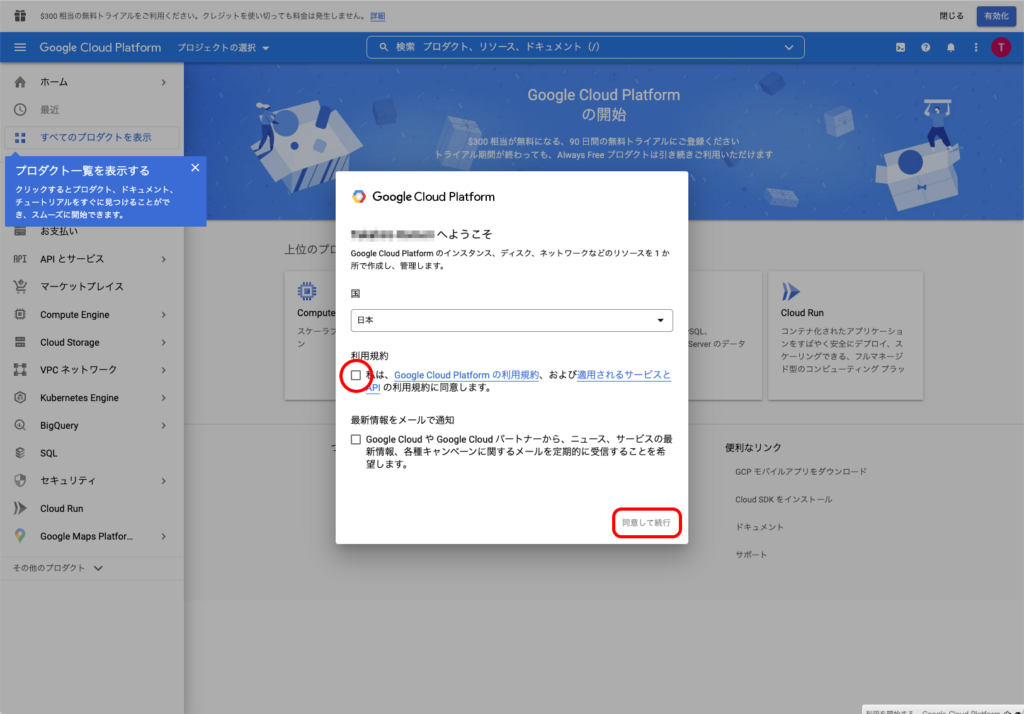Screen dimensions: 1024x714
Task: Expand the その他のプロダクト section
Action: [58, 568]
